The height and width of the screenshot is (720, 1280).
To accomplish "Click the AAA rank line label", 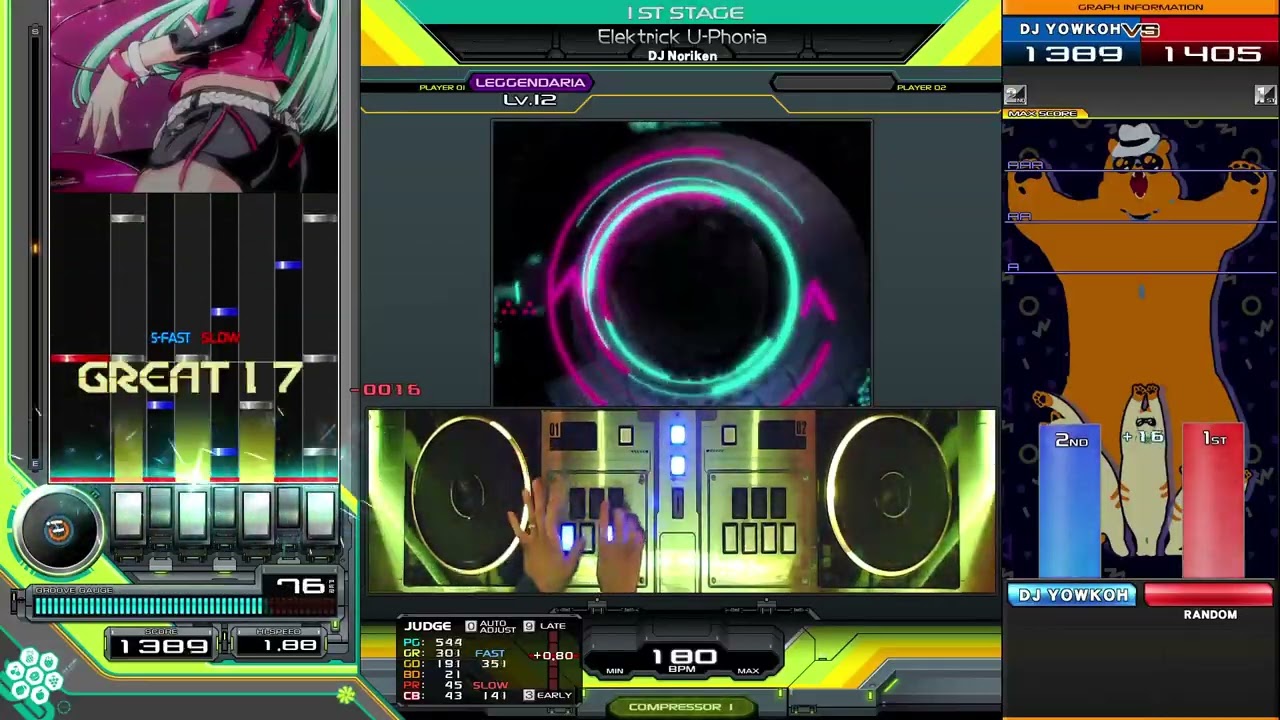I will [x=1025, y=165].
